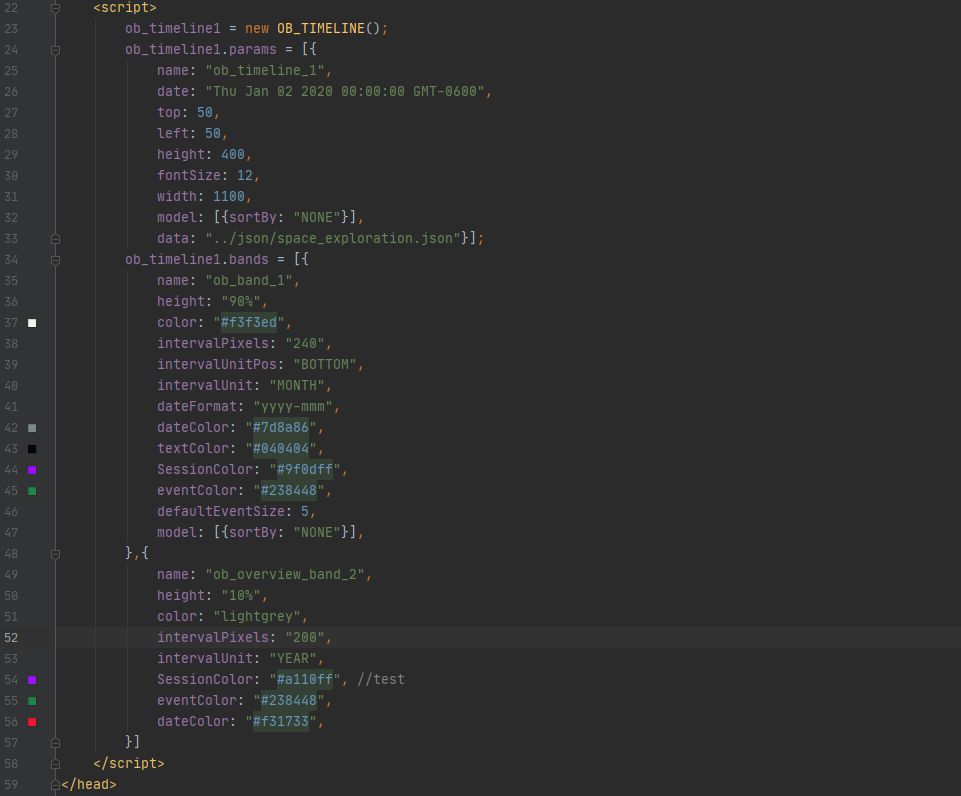Click the "90%" height string
961x796 pixels.
[x=241, y=301]
